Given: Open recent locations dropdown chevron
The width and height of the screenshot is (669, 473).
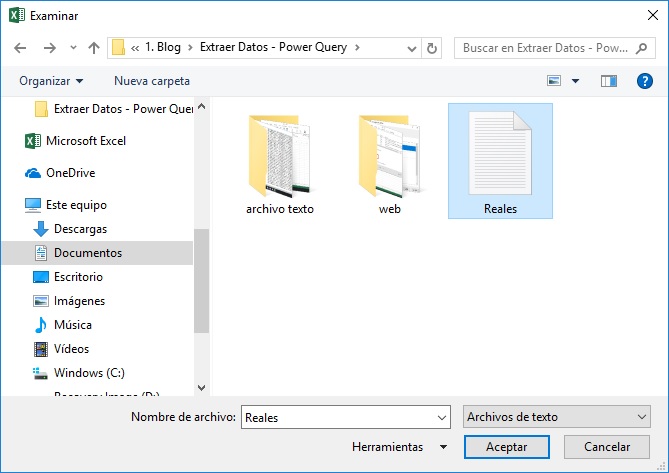Looking at the screenshot, I should tap(73, 47).
